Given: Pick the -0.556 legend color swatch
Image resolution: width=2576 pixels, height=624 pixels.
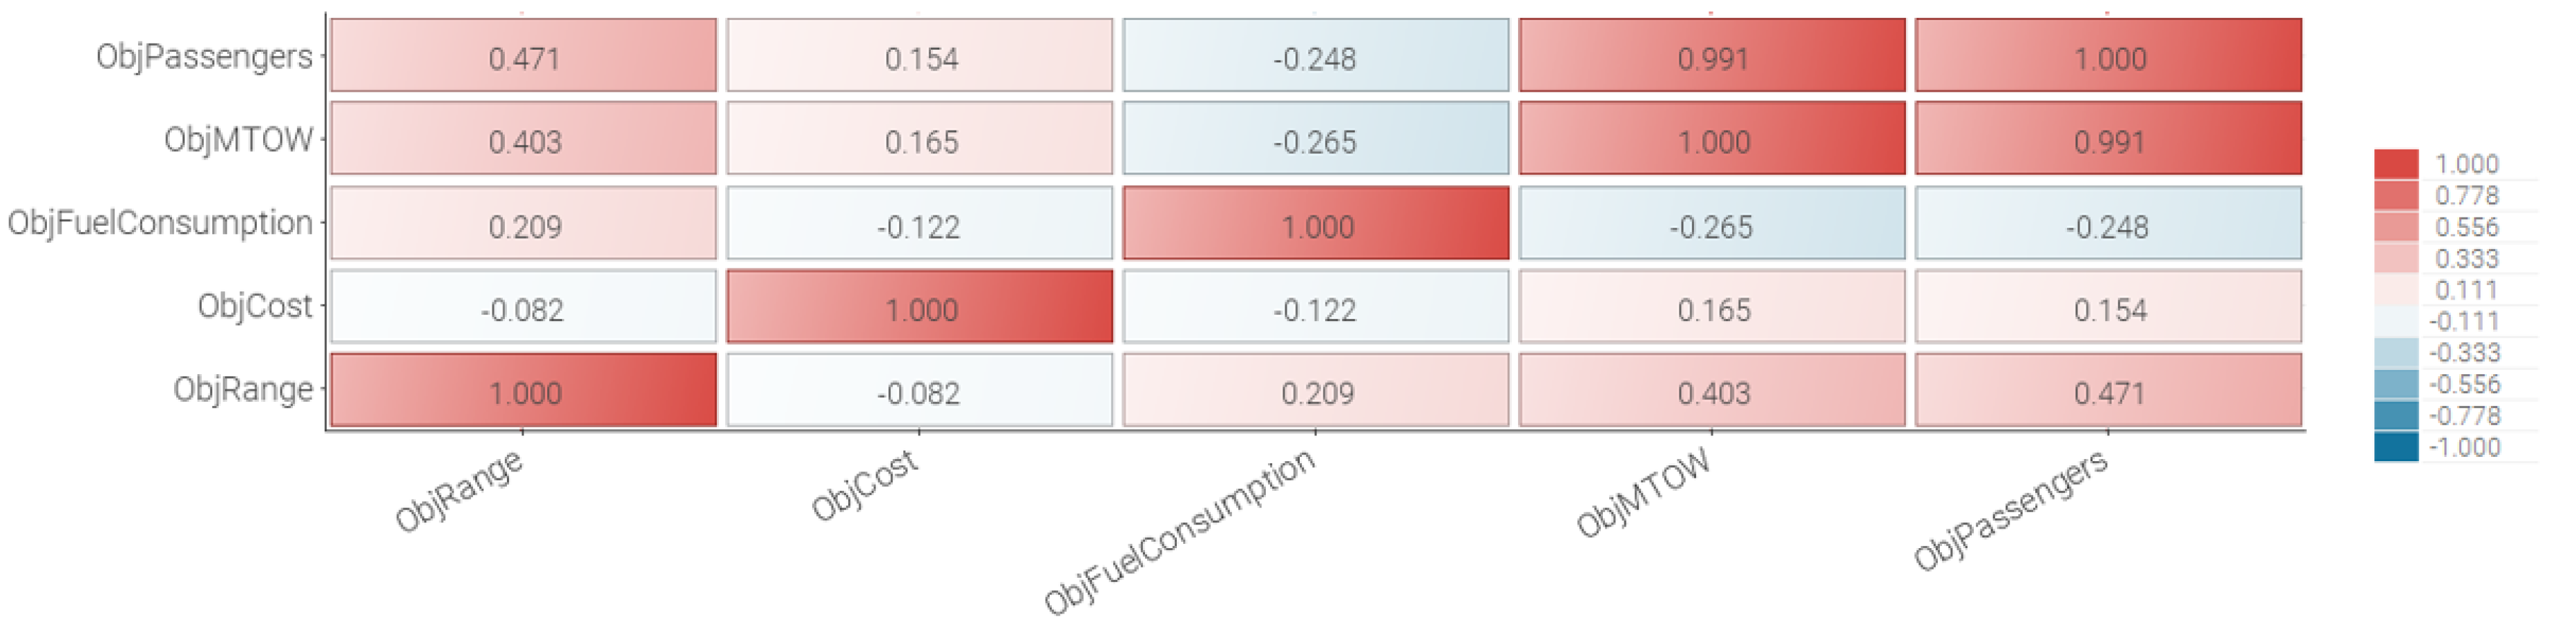Looking at the screenshot, I should tap(2396, 384).
